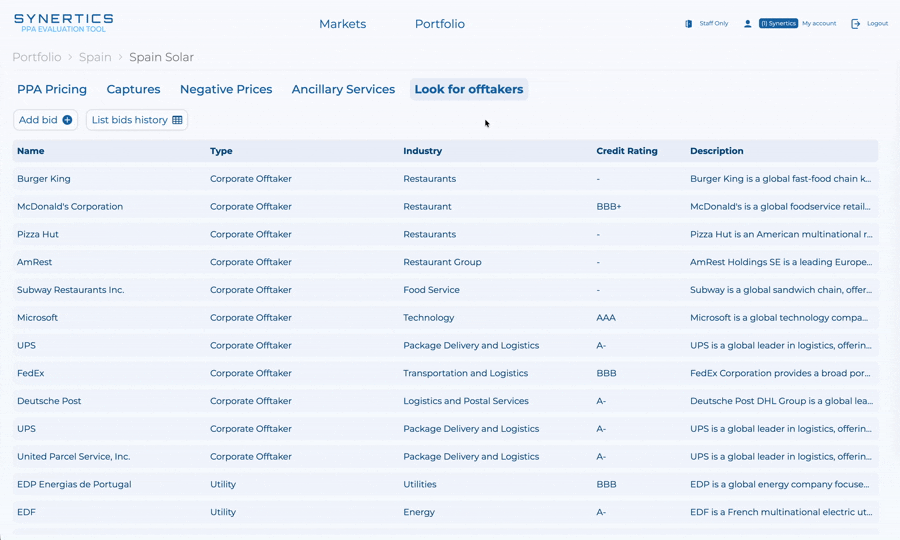Click the Logout arrow icon

coord(855,24)
